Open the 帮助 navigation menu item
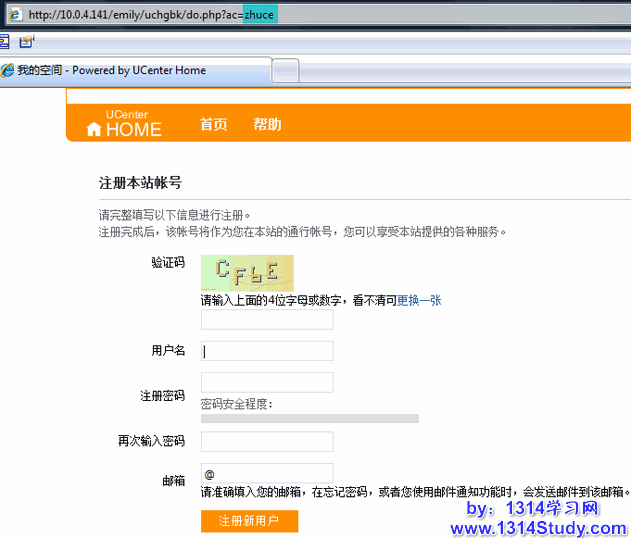This screenshot has height=538, width=631. coord(267,125)
